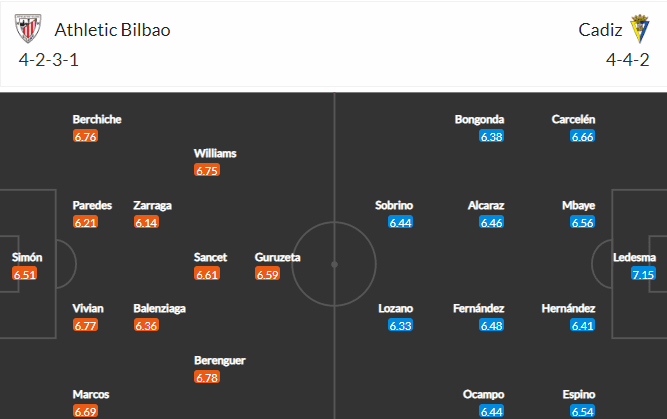
Task: Select Berchiche's 6.76 rating badge
Action: pos(86,137)
